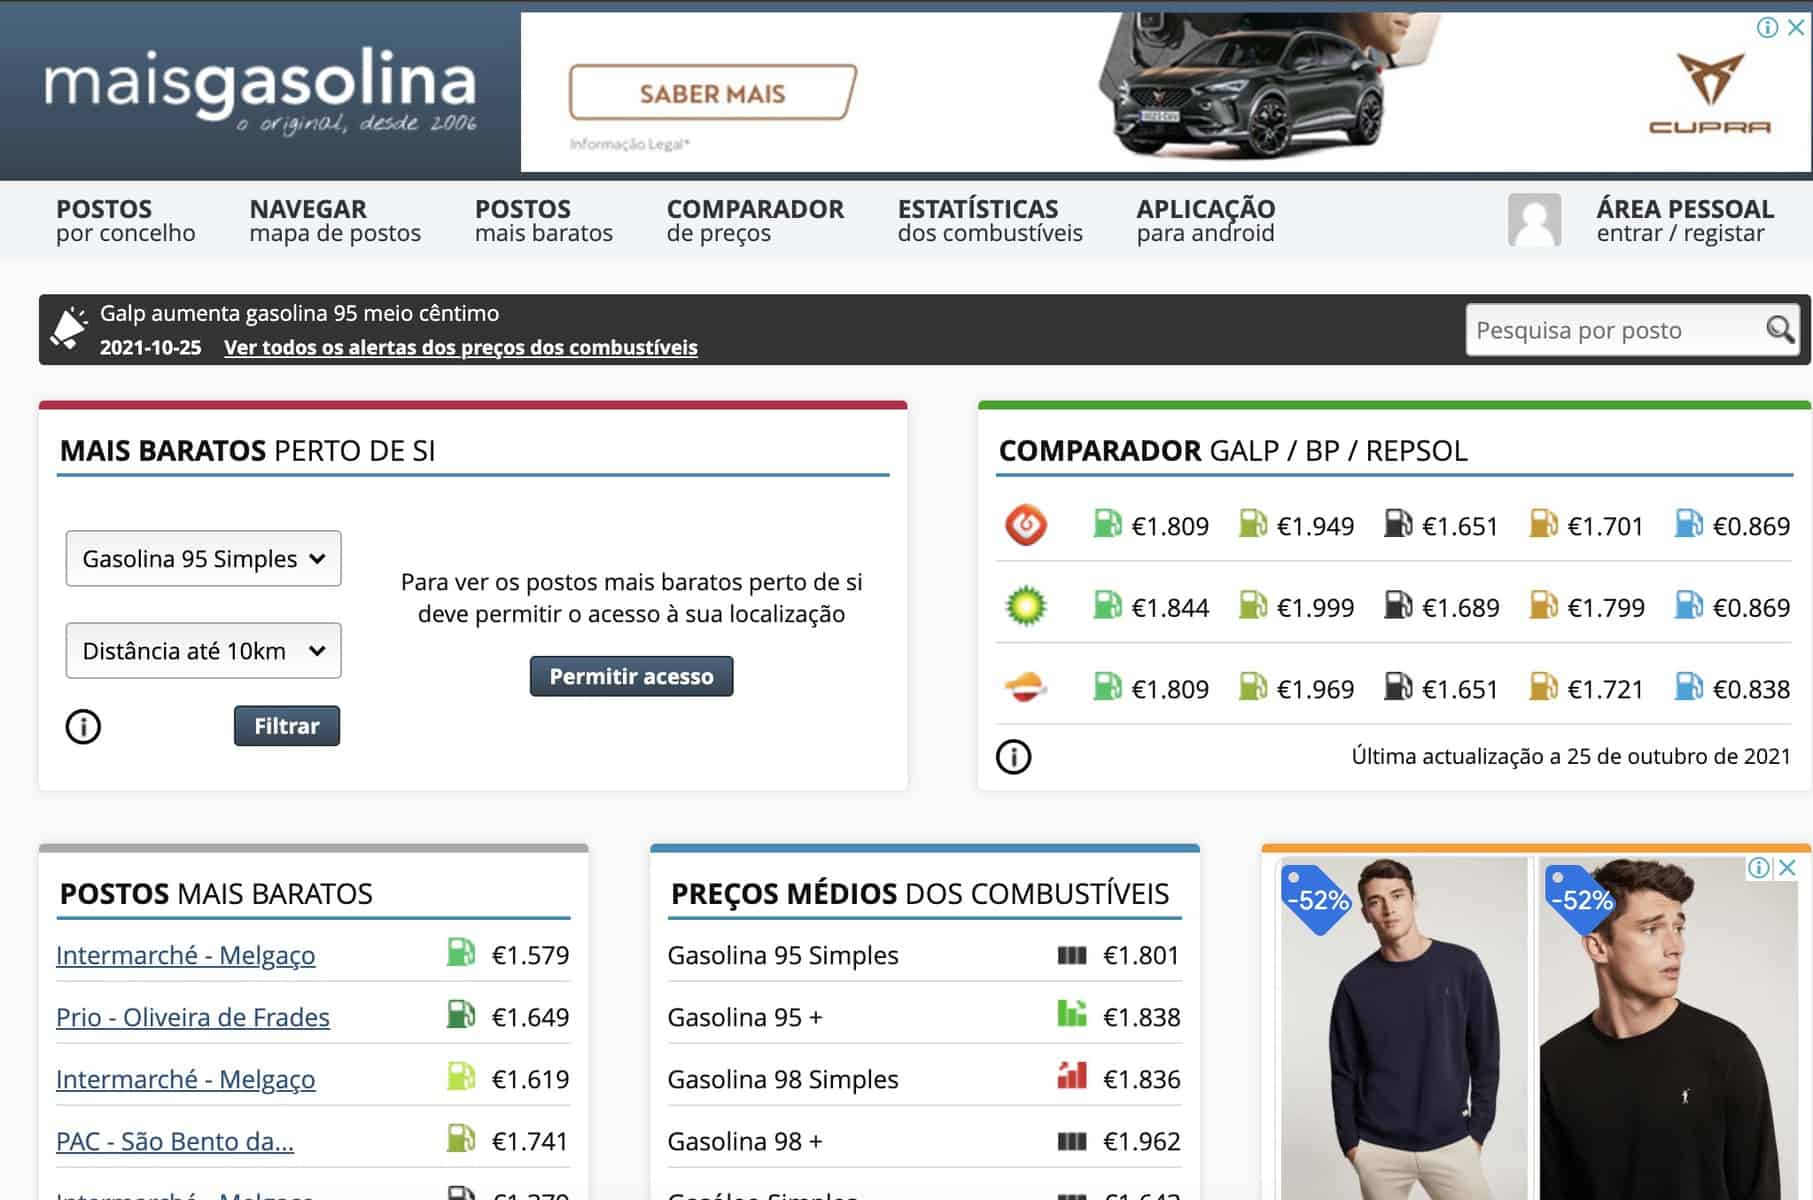
Task: Open Navegar mapa de postos menu
Action: 335,220
